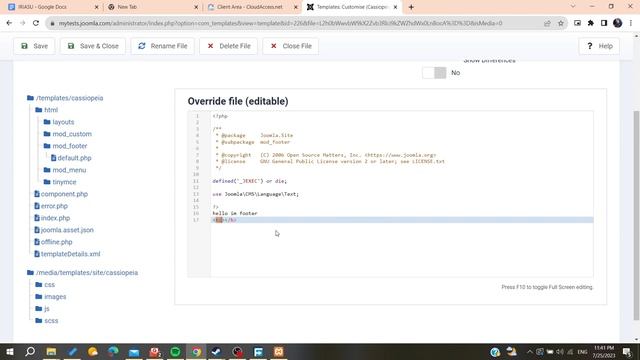Expand the images folder
640x360 pixels.
pyautogui.click(x=51, y=297)
